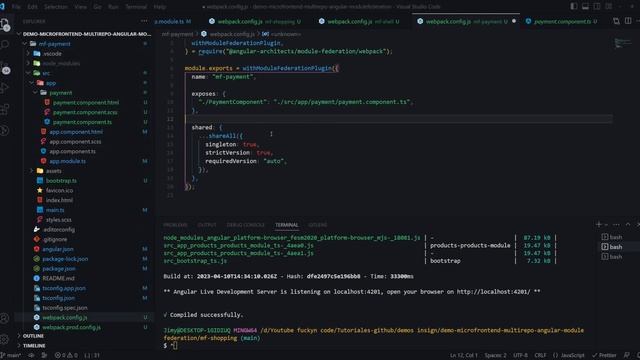Open Explorer views and more actions menu
Viewport: 640px width, 360px height.
pyautogui.click(x=144, y=21)
